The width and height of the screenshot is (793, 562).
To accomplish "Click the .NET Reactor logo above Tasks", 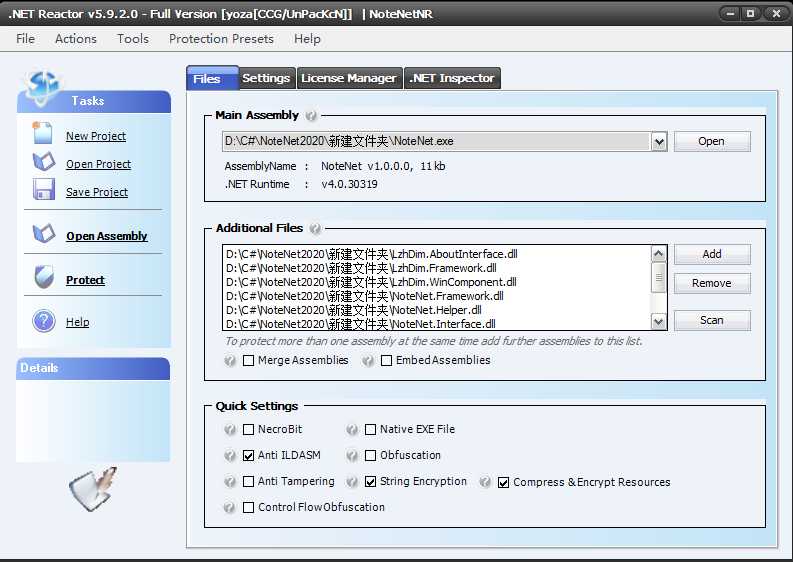I will pos(42,88).
